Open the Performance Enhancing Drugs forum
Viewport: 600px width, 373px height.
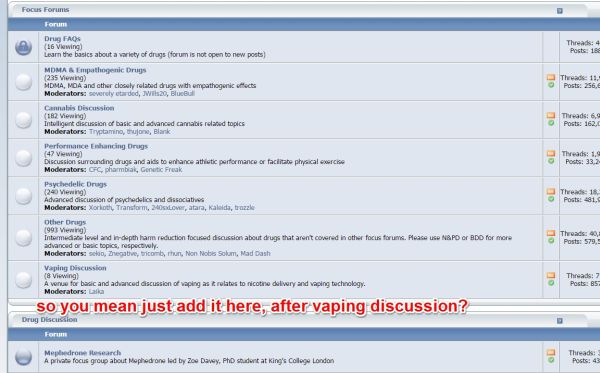[96, 146]
